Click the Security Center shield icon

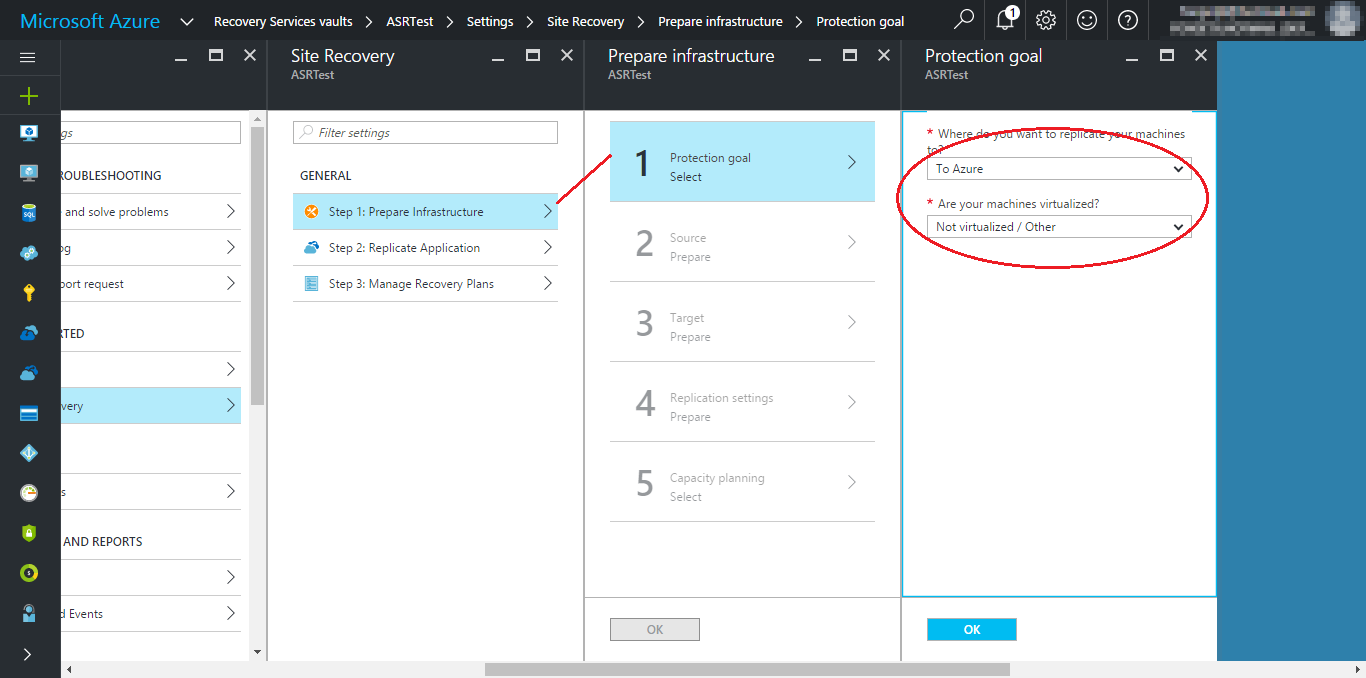pyautogui.click(x=28, y=533)
